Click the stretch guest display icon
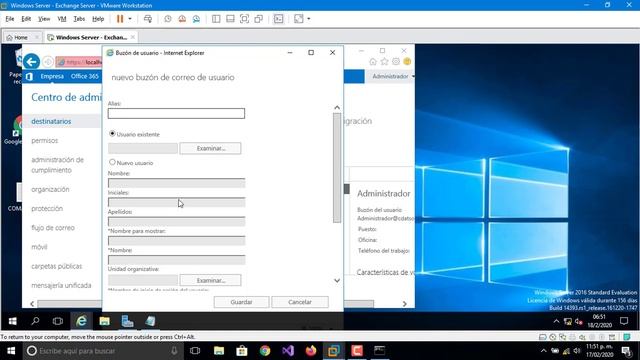The width and height of the screenshot is (640, 360). (299, 19)
